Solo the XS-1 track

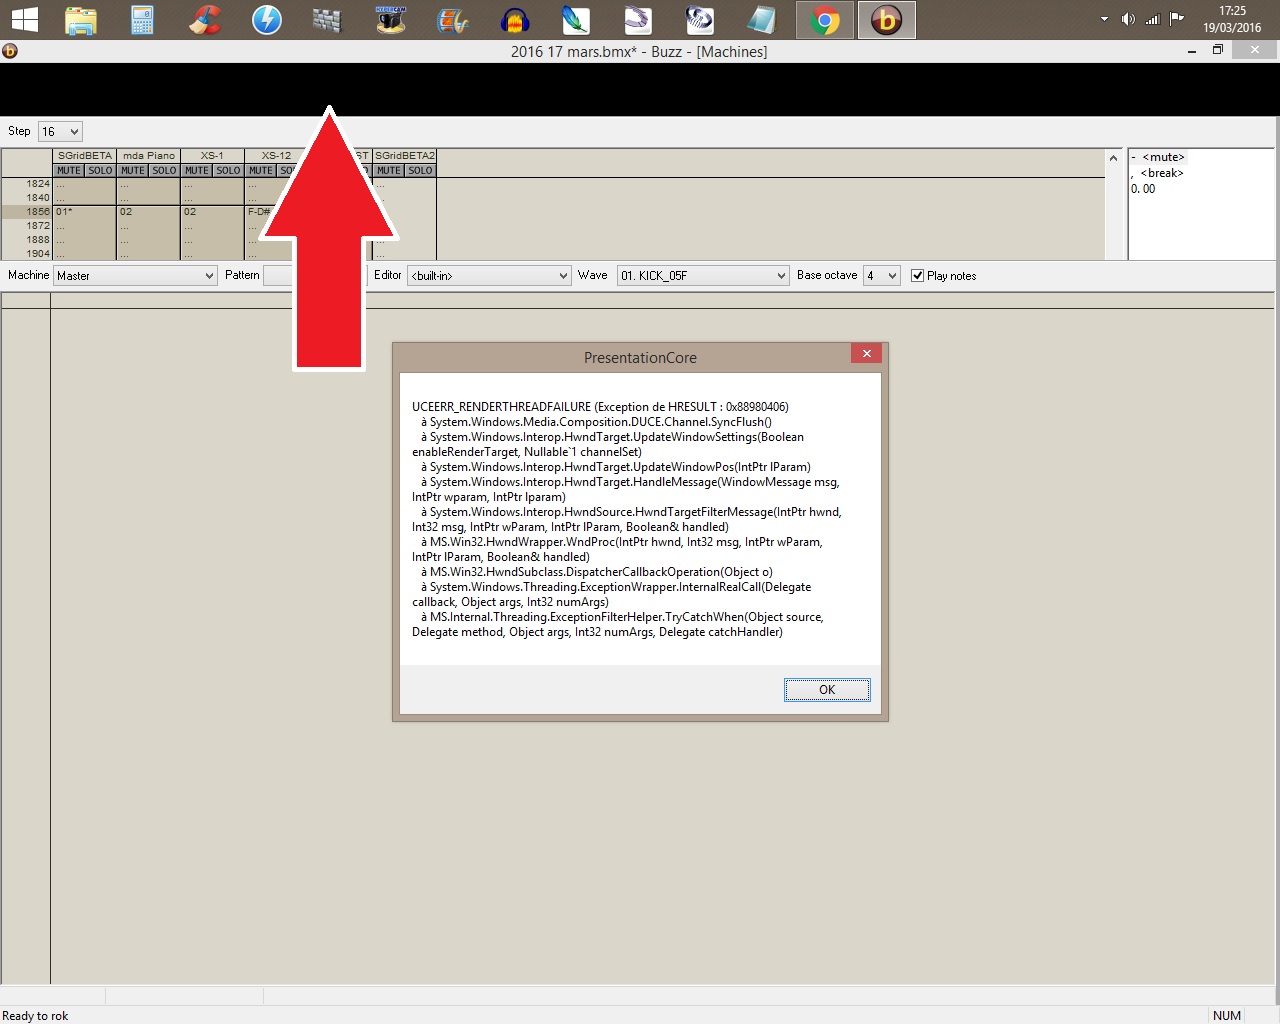[228, 171]
